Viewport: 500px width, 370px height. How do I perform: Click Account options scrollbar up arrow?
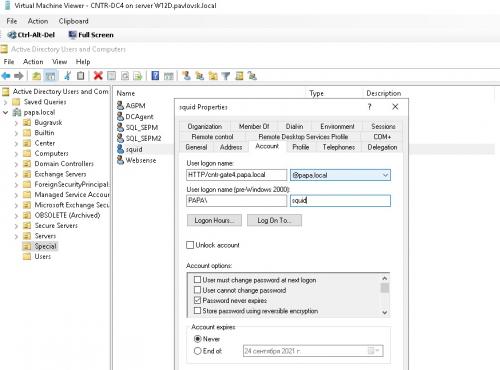coord(385,278)
